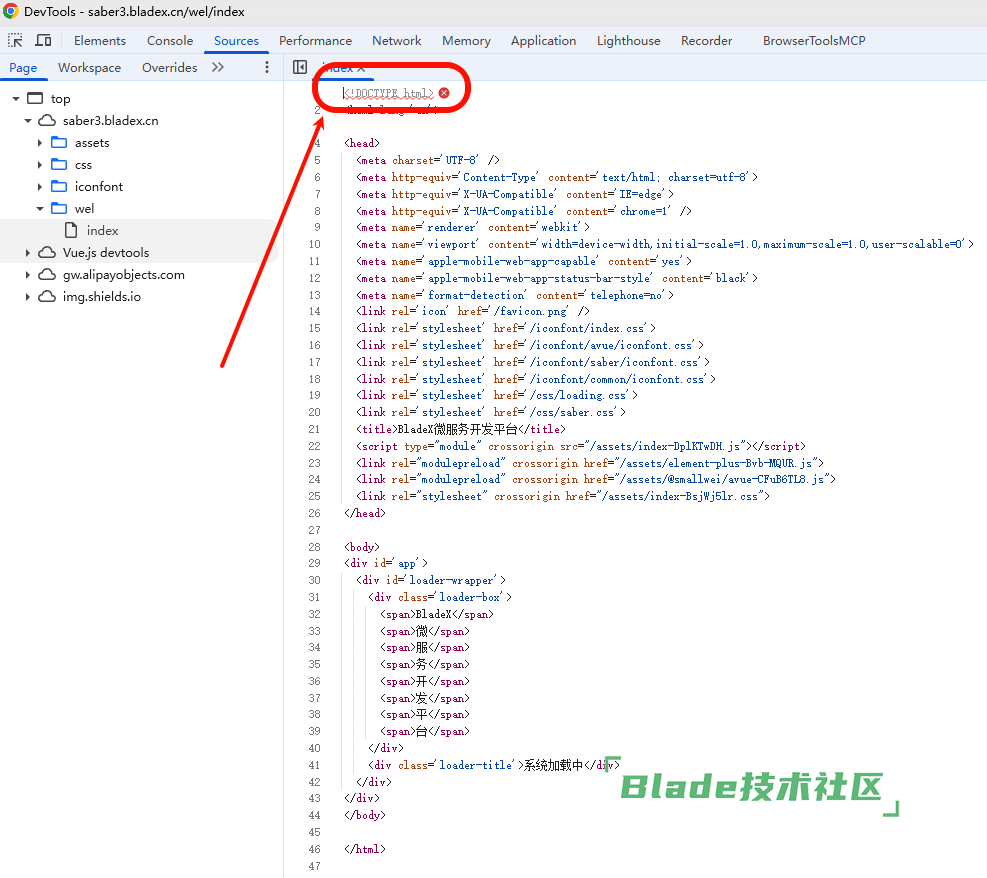Image resolution: width=987 pixels, height=878 pixels.
Task: Select the iconfont folder label
Action: point(99,187)
